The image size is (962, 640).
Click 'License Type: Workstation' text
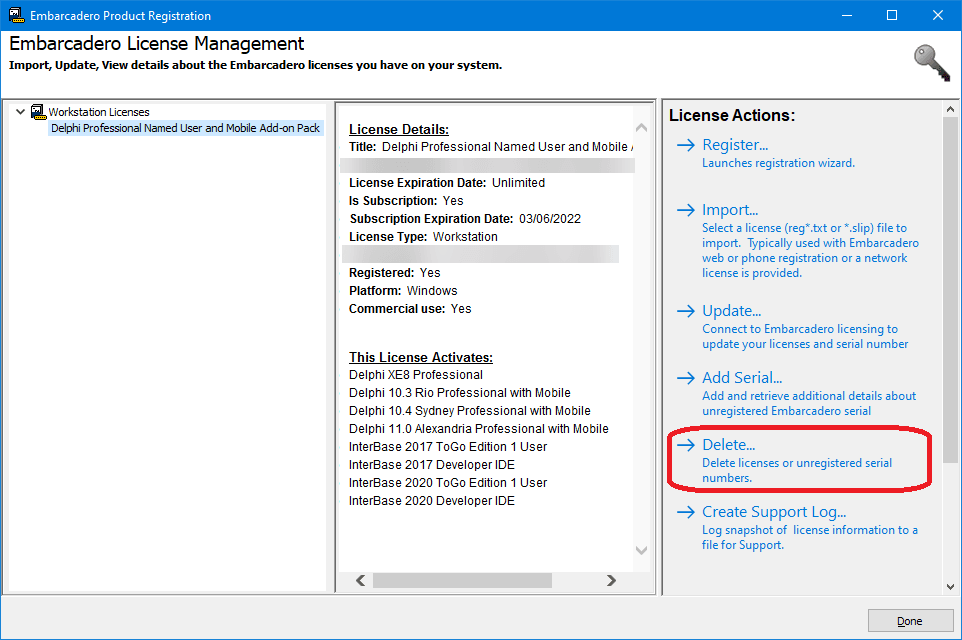[x=423, y=237]
